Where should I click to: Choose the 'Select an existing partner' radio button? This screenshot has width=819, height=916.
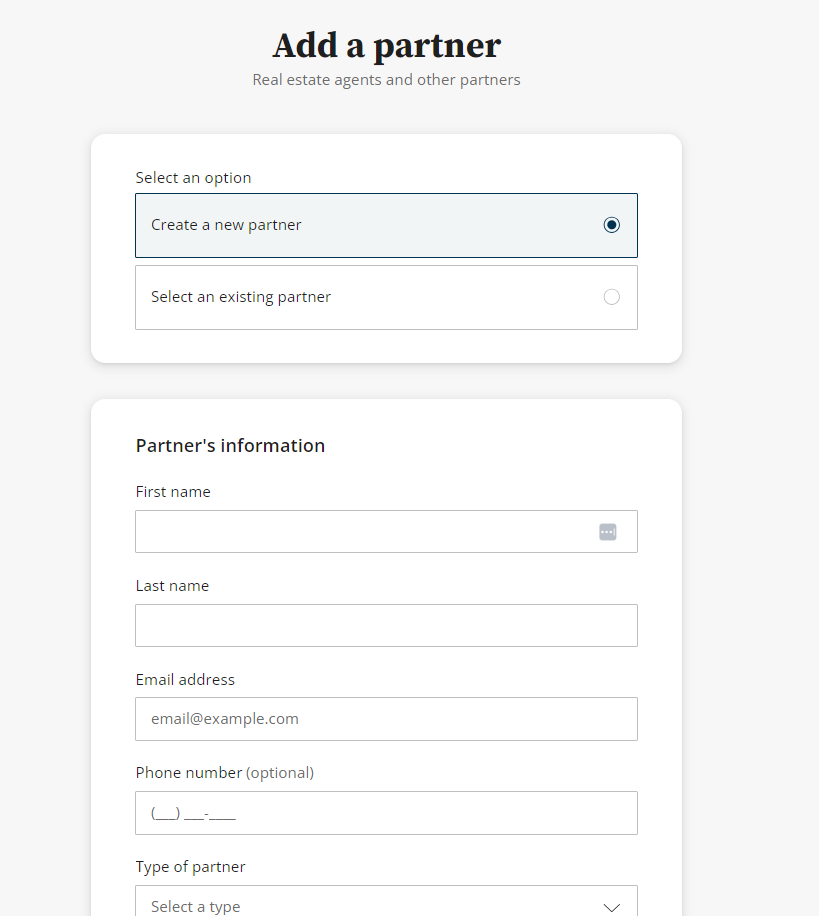[612, 297]
